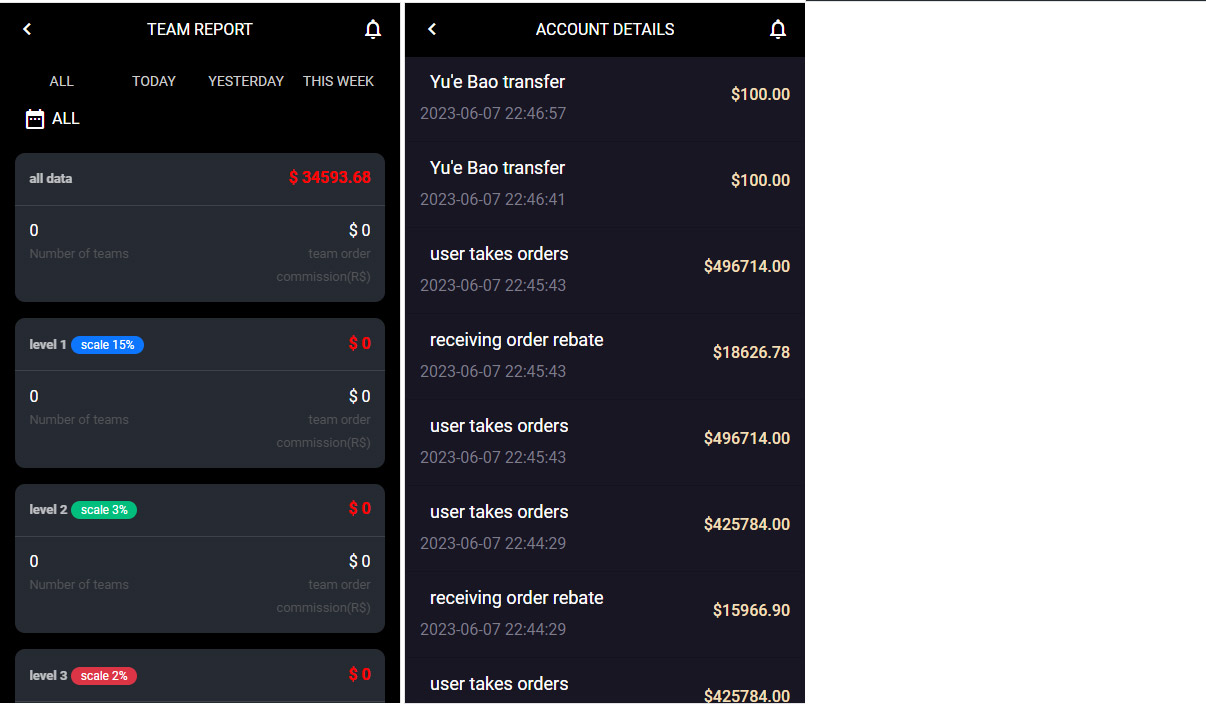Open the all data summary card
This screenshot has height=705, width=1206.
coord(200,228)
